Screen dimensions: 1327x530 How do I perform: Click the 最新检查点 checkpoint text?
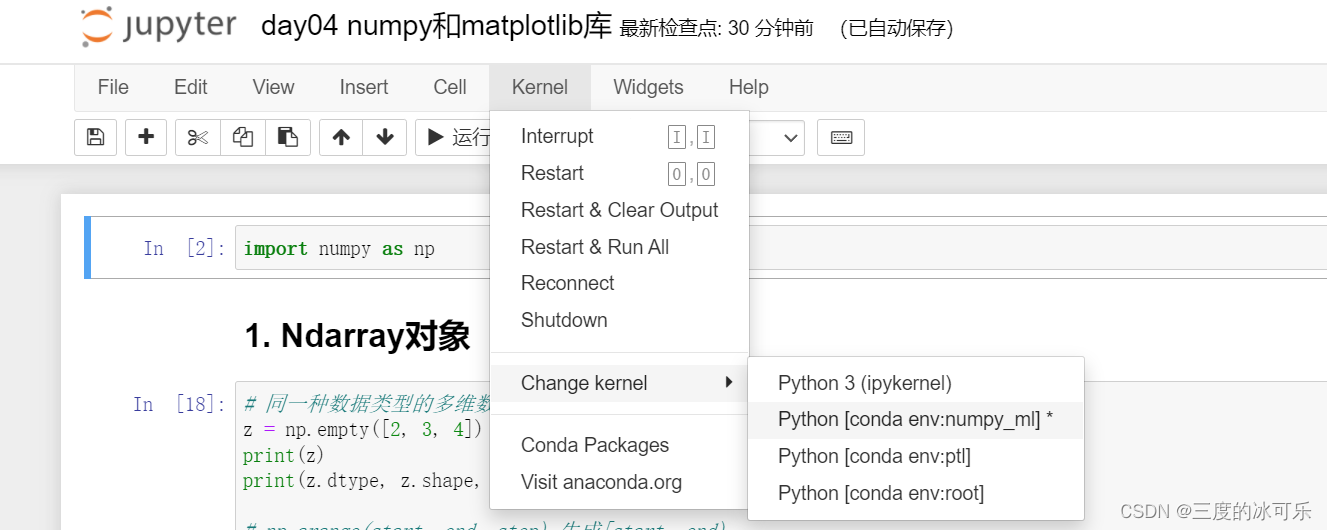(717, 29)
